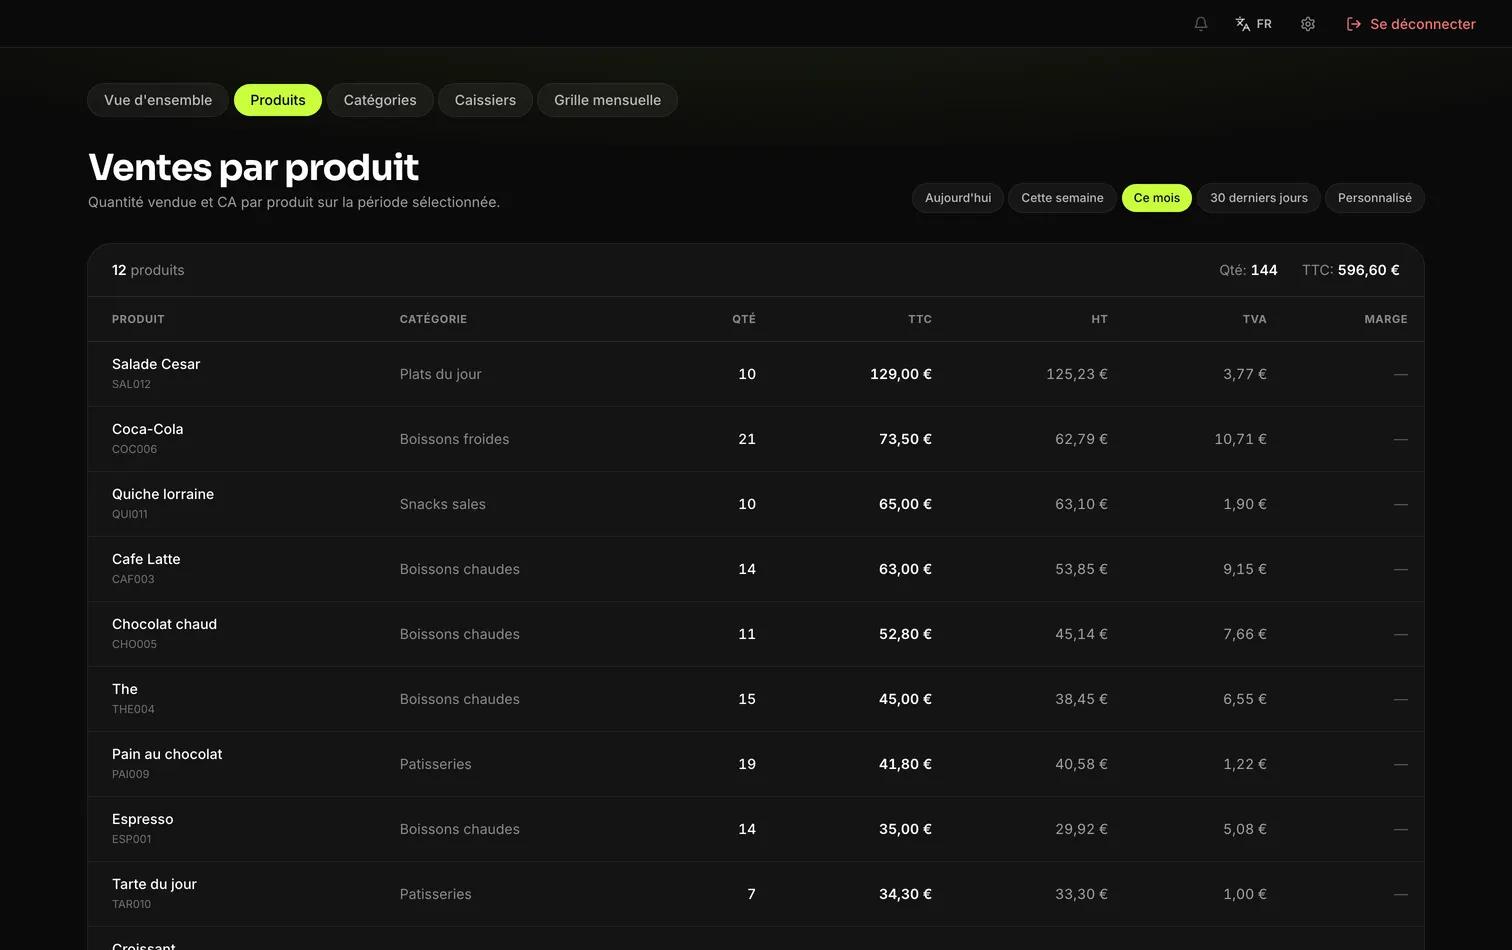The image size is (1512, 950).
Task: Click the CHO005 product code
Action: [134, 644]
